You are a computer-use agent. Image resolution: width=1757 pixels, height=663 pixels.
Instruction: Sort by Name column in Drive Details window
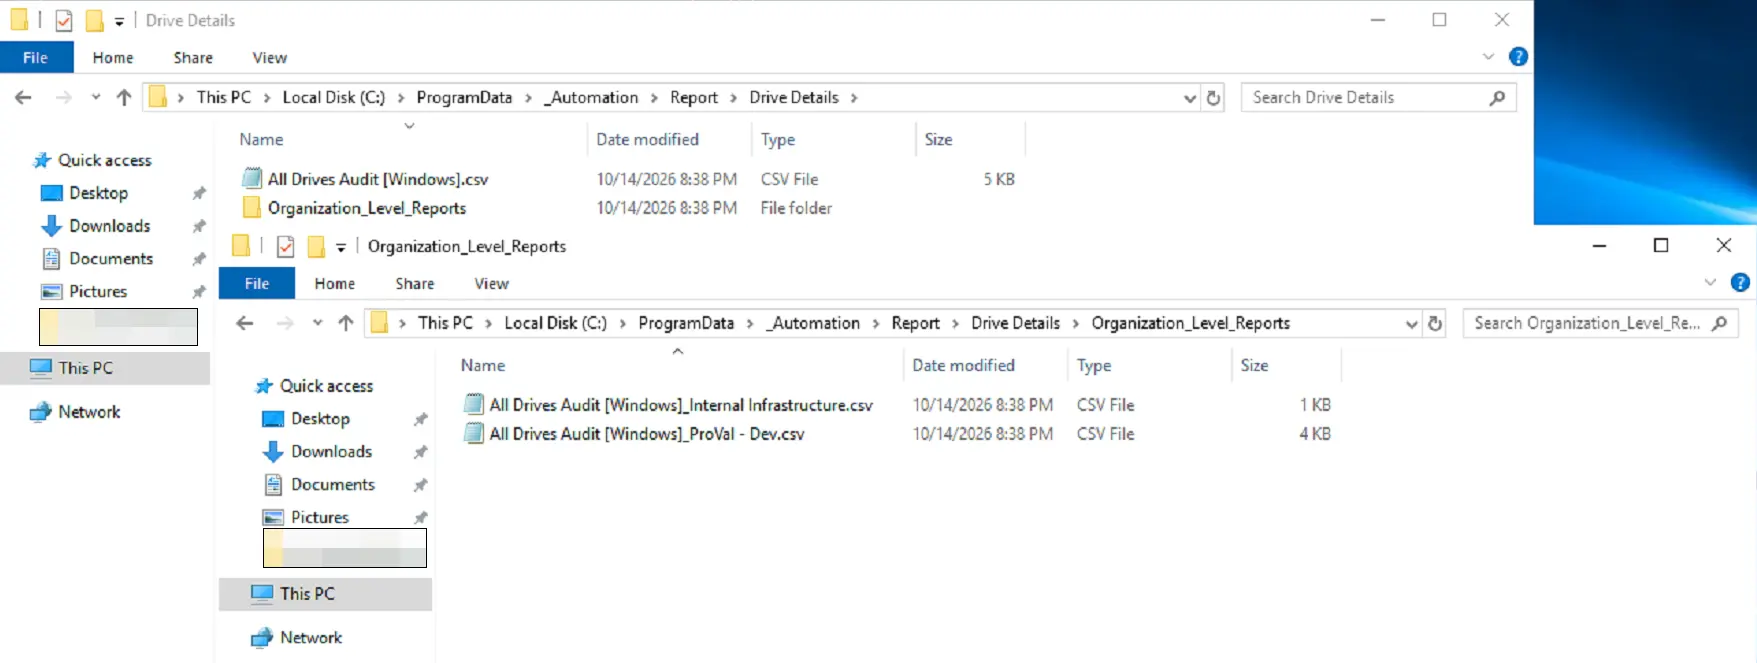262,140
